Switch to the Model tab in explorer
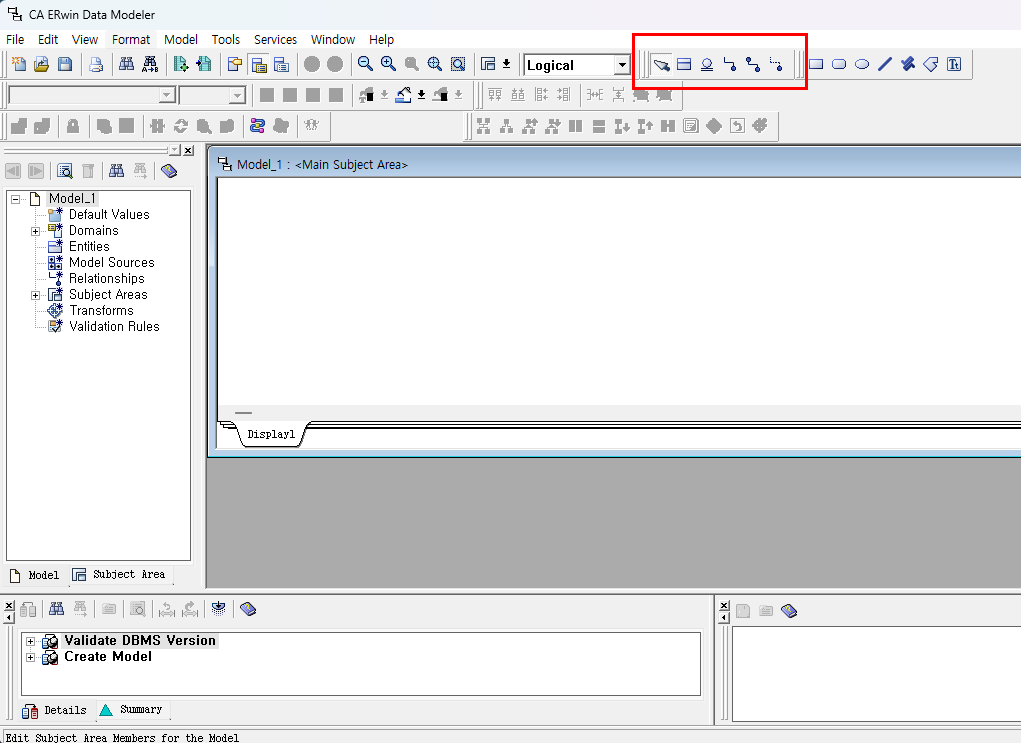 [35, 575]
